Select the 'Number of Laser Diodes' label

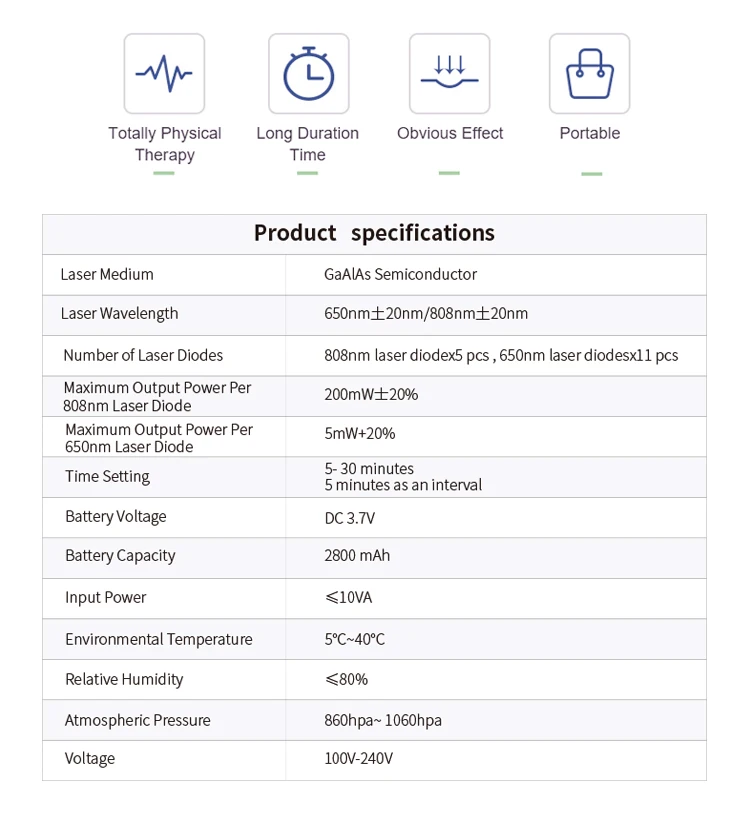(x=143, y=355)
